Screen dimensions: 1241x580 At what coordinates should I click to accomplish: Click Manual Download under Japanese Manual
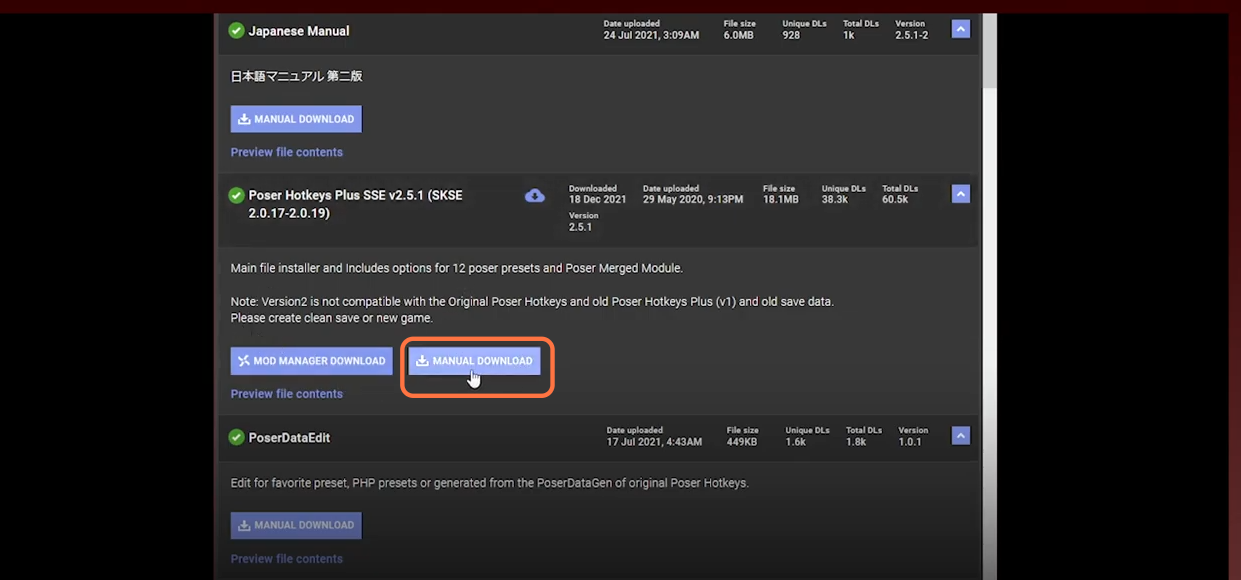pyautogui.click(x=296, y=119)
